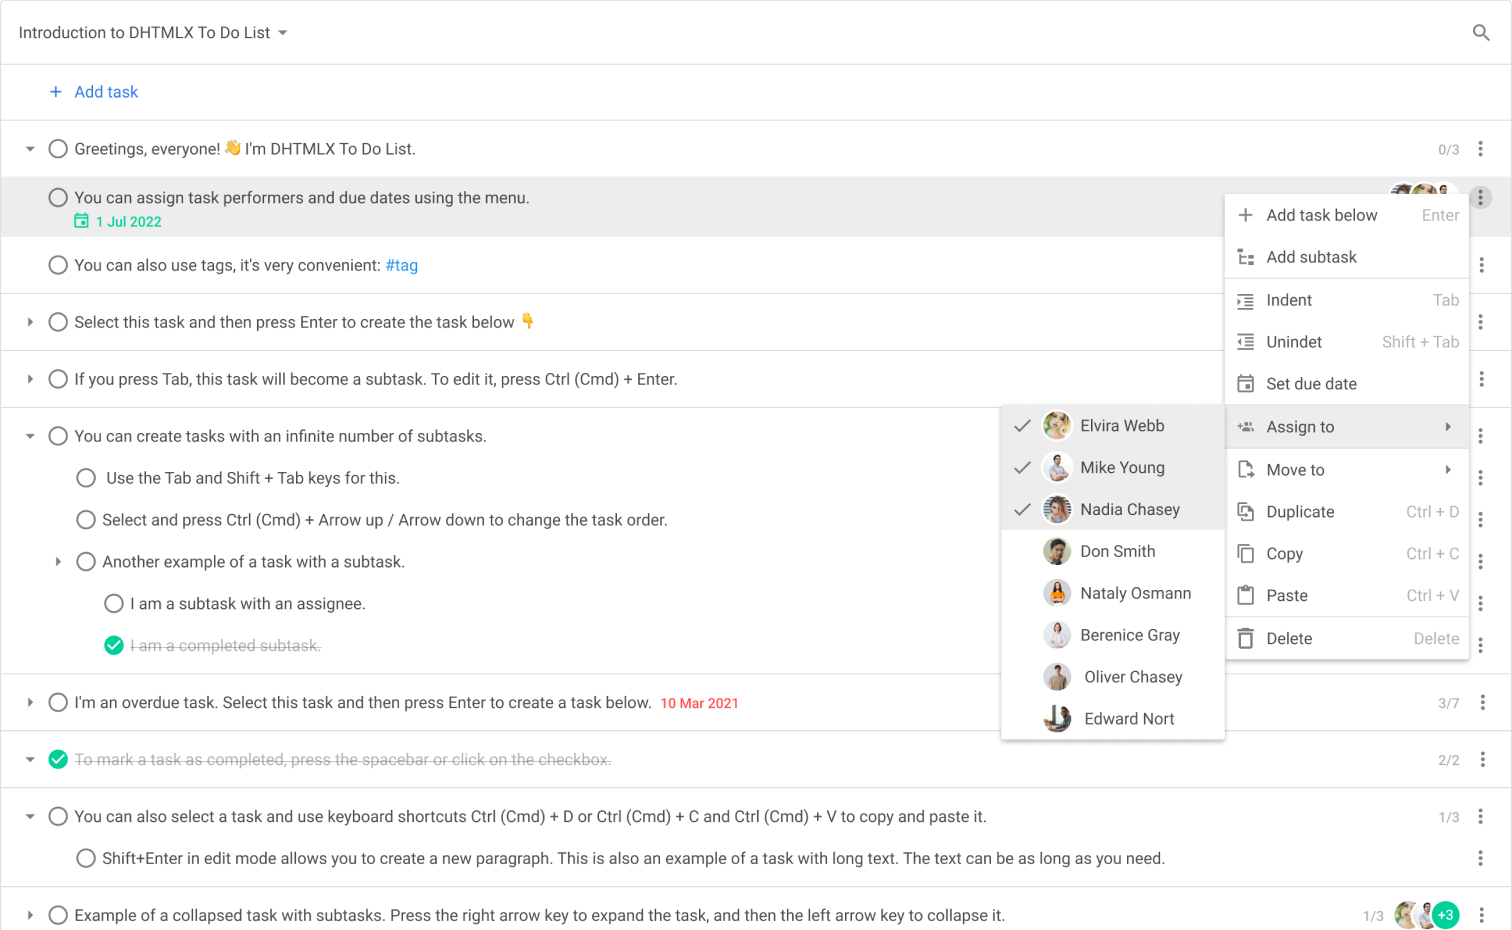
Task: Open the project title dropdown arrow
Action: point(283,33)
